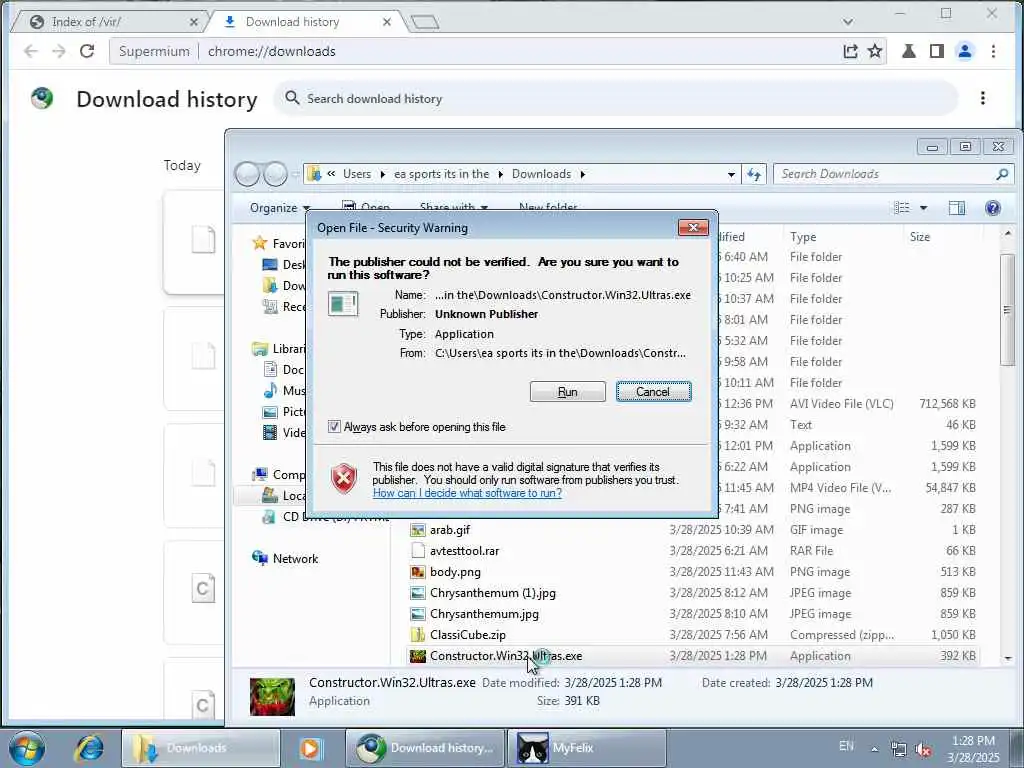
Task: Launch Internet Explorer from taskbar
Action: coord(89,748)
